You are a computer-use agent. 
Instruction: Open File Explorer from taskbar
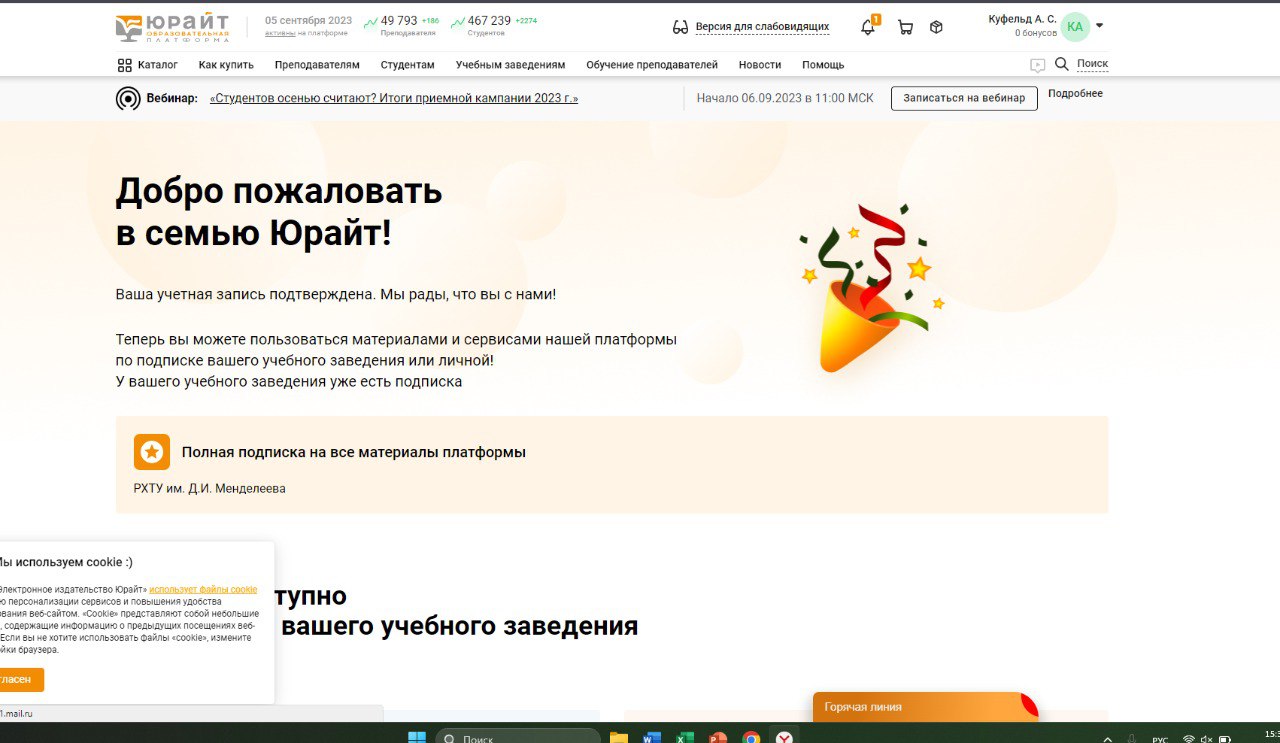pyautogui.click(x=619, y=738)
